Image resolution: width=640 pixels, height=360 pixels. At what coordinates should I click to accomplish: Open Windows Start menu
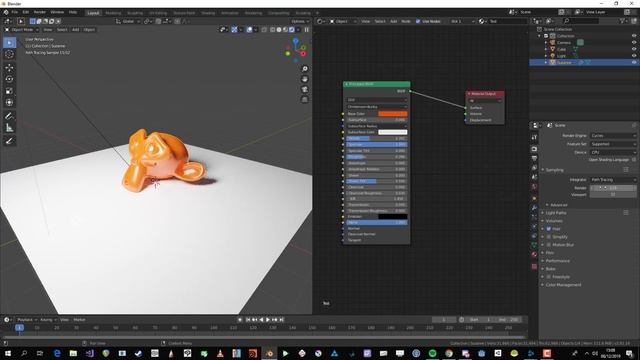pos(8,353)
